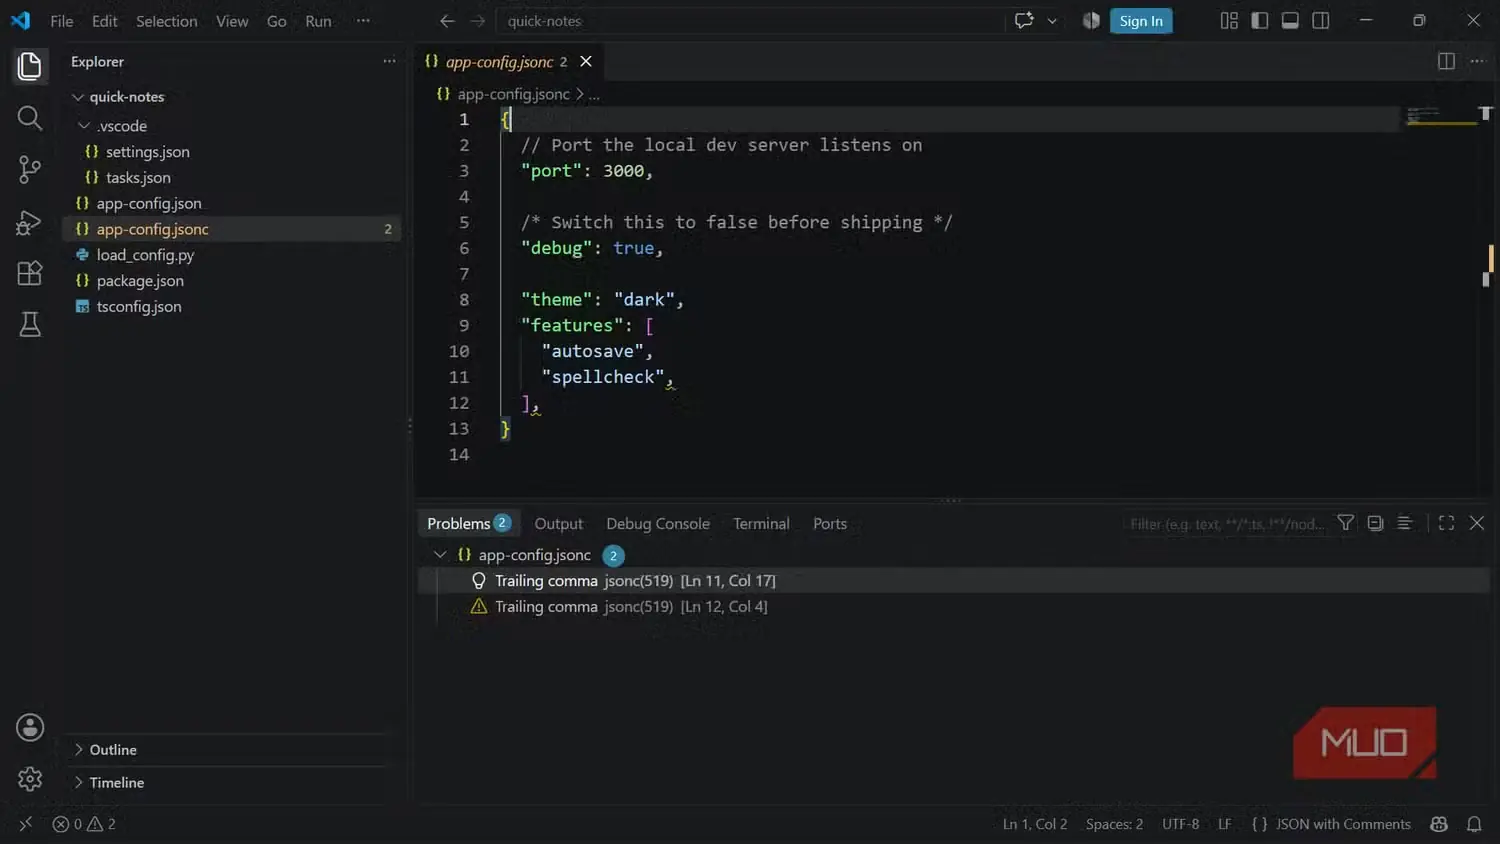Viewport: 1500px width, 844px height.
Task: Expand the Timeline section
Action: (78, 783)
